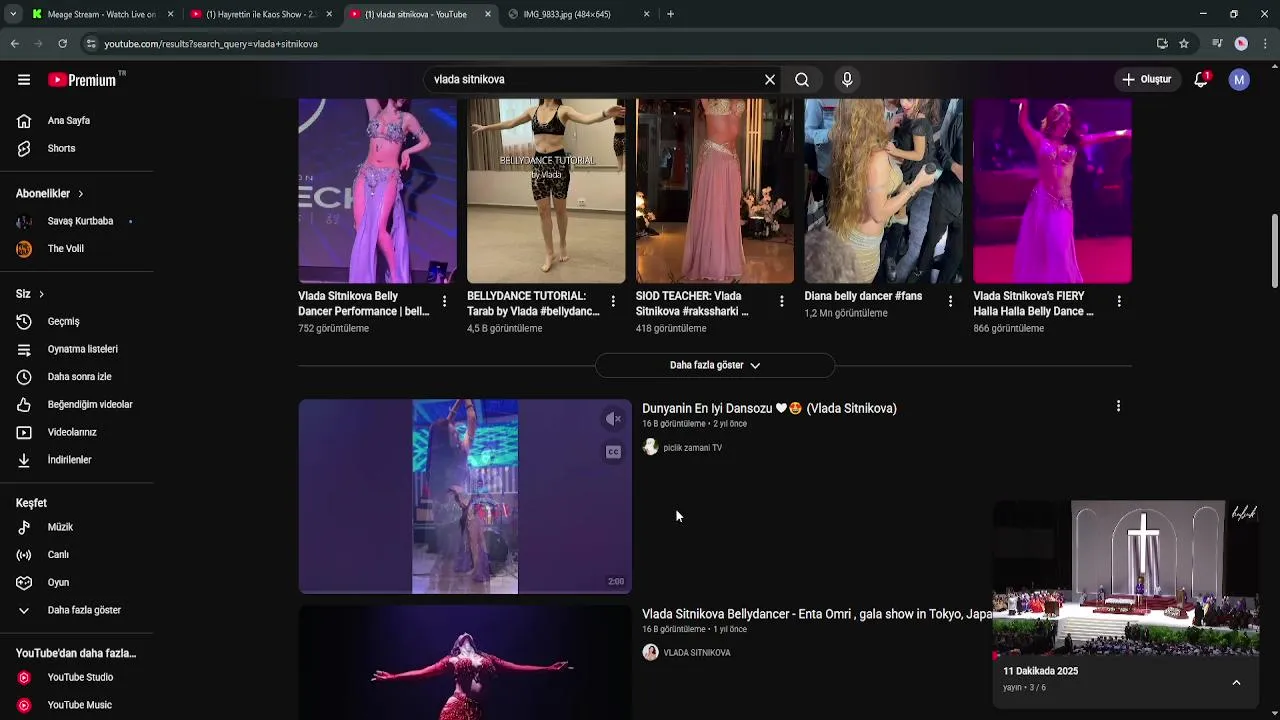Viewport: 1280px width, 720px height.
Task: Click the address bar URL
Action: point(211,44)
